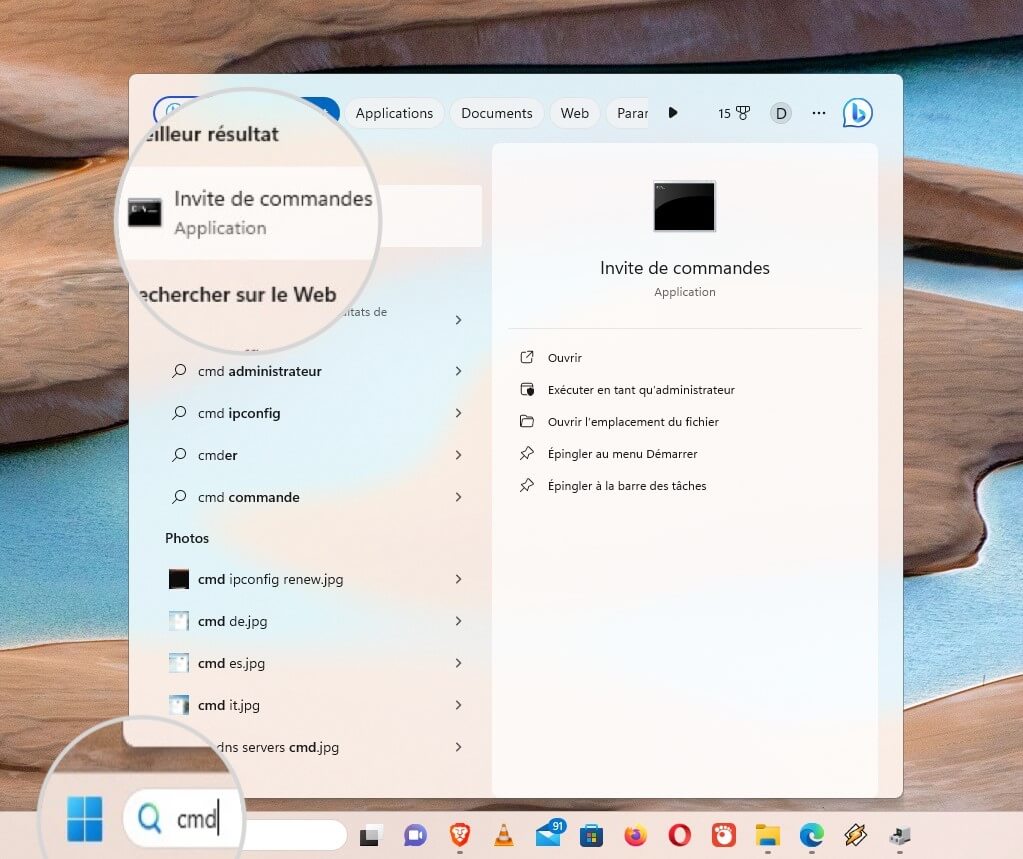Open the rewards points trophy indicator
The width and height of the screenshot is (1023, 859).
point(734,113)
